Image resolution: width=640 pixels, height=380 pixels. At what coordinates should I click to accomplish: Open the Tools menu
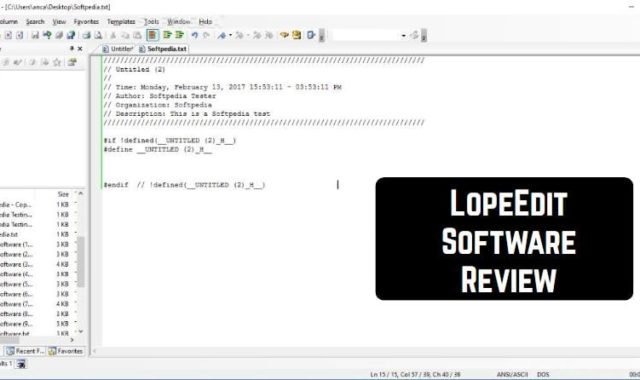coord(151,22)
